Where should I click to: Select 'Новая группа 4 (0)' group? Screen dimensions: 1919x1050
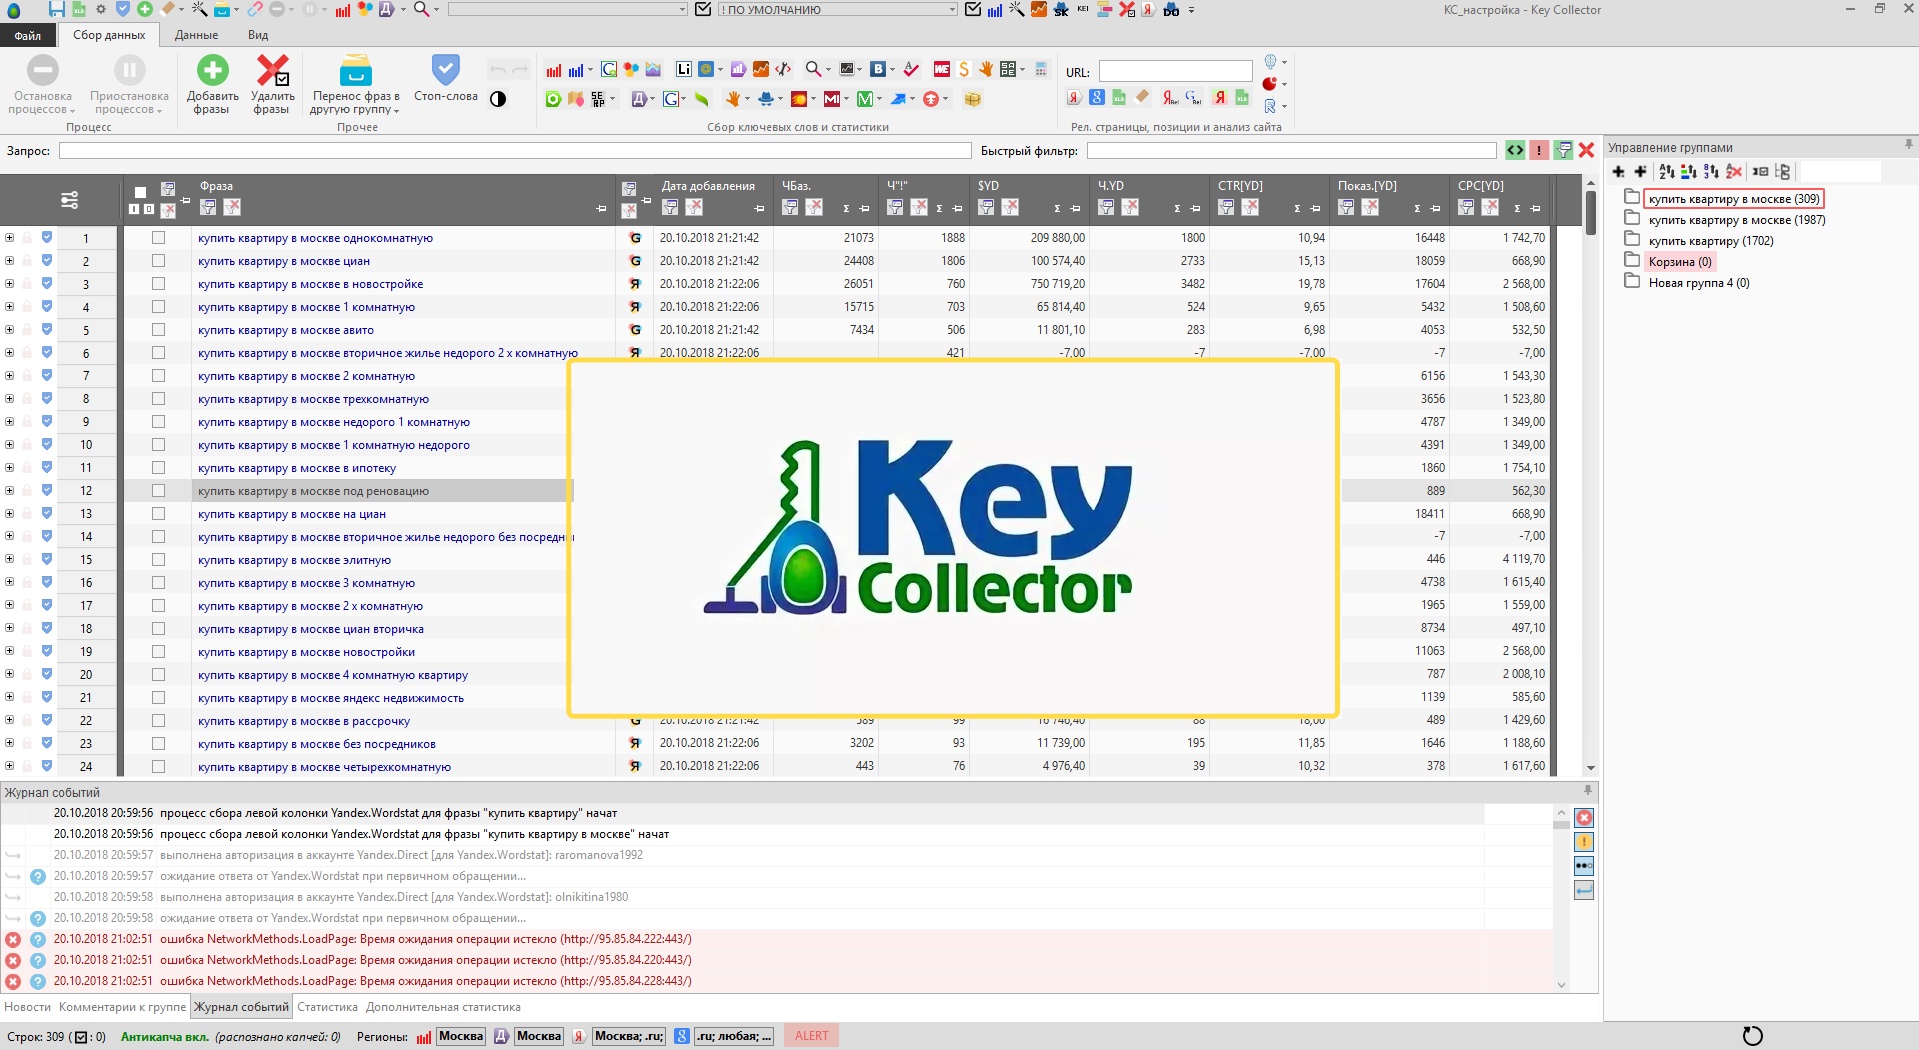(x=1699, y=283)
